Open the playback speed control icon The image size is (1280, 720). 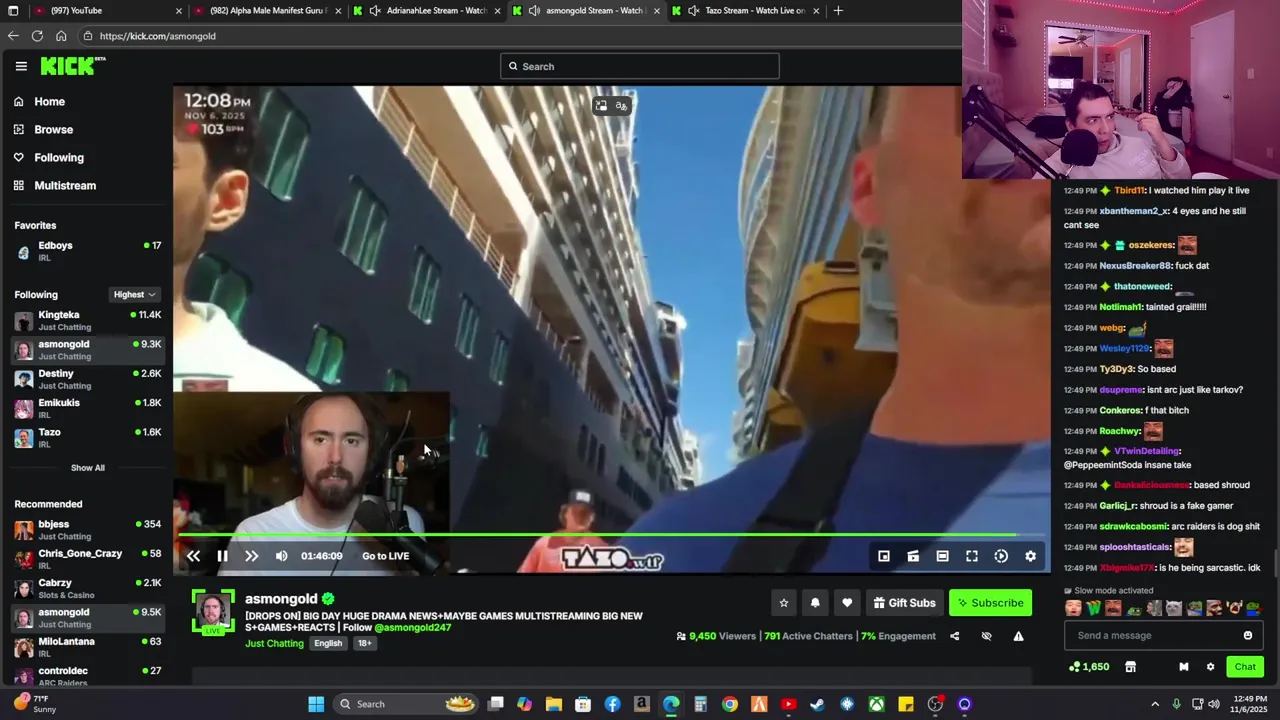click(1001, 556)
